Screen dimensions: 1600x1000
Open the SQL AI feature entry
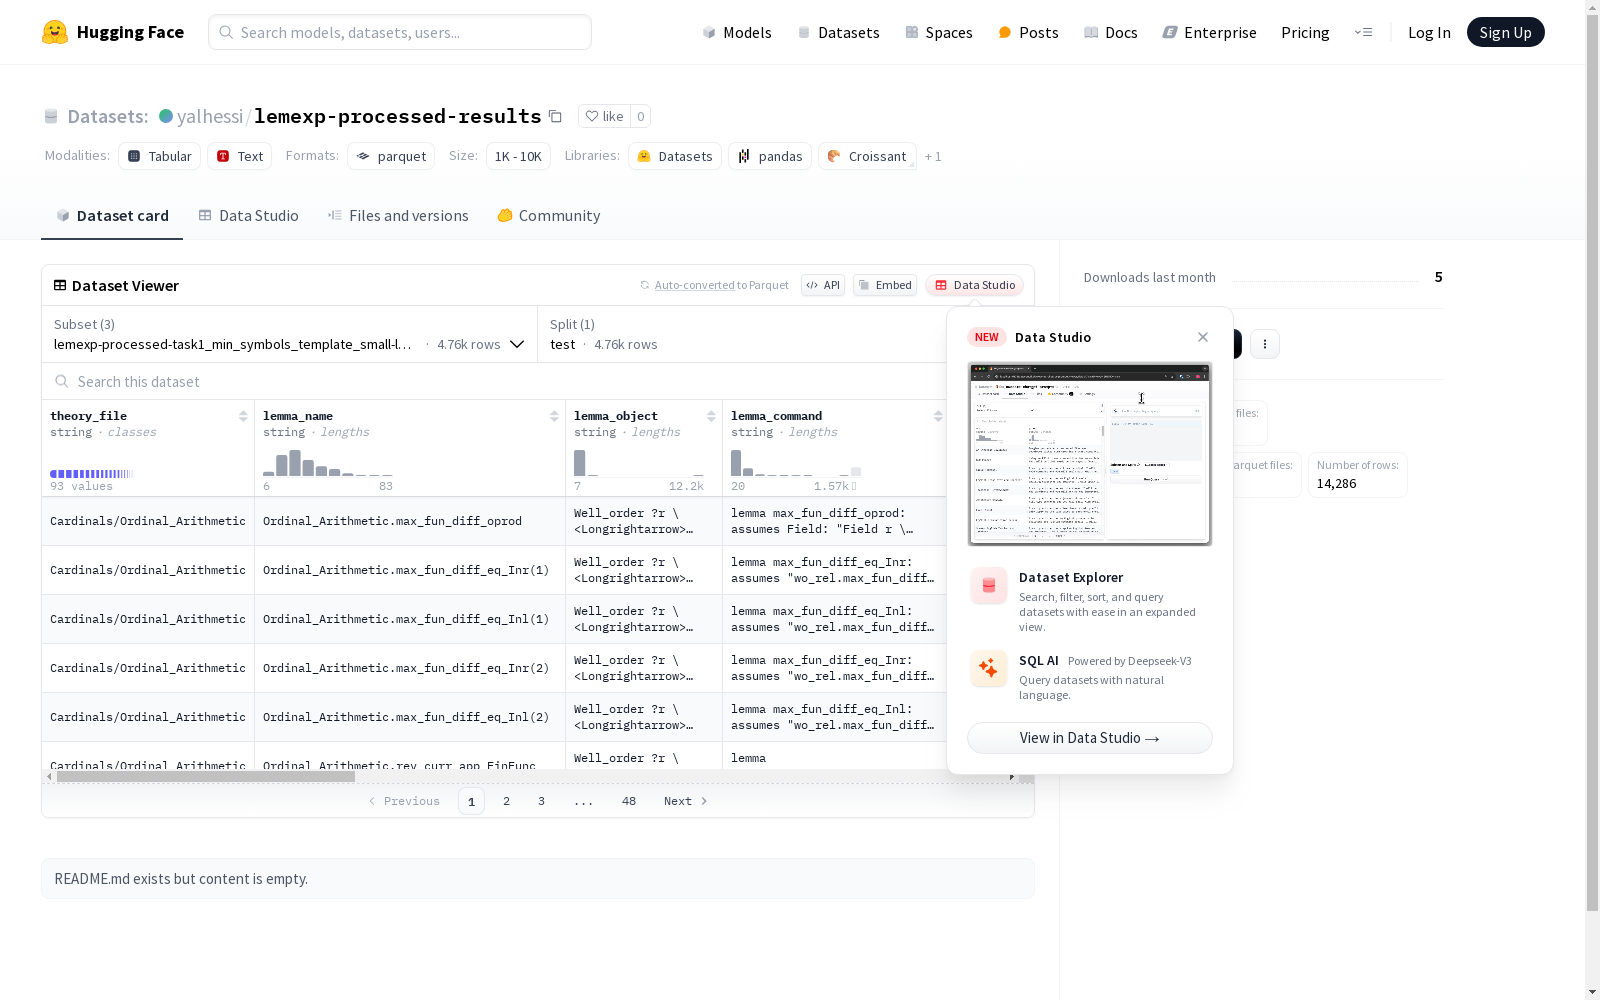(x=1090, y=676)
